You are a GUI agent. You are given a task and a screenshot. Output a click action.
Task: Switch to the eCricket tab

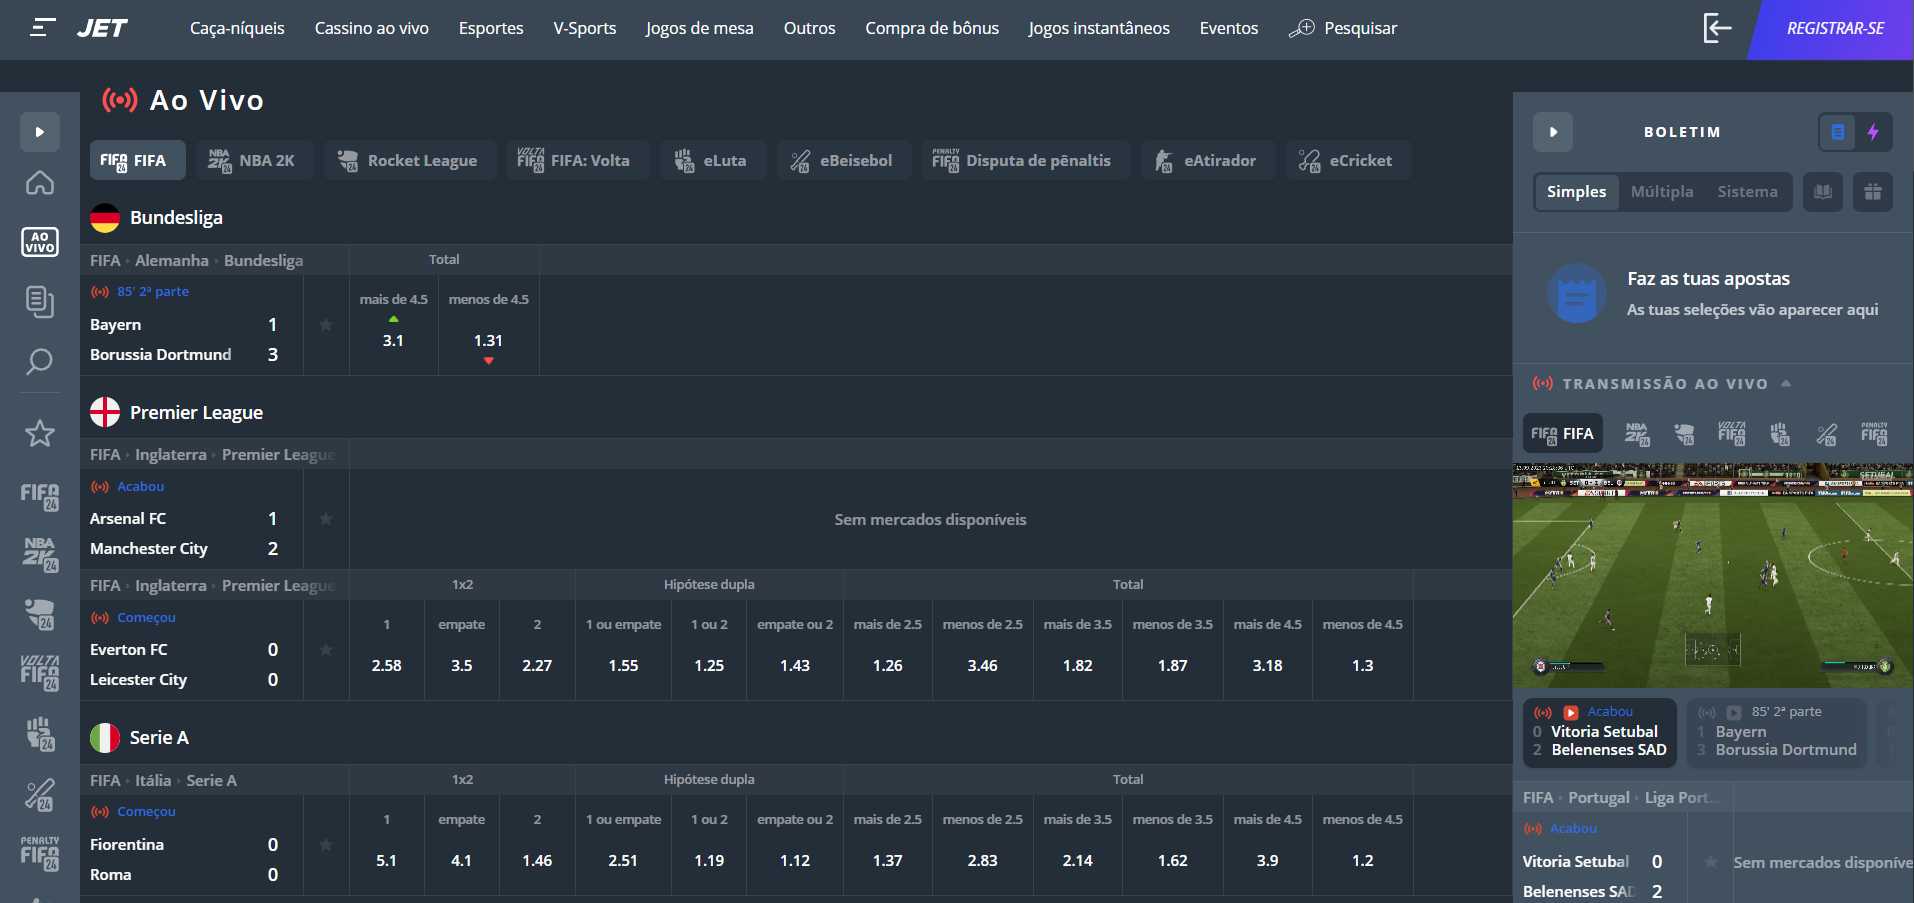click(1347, 160)
